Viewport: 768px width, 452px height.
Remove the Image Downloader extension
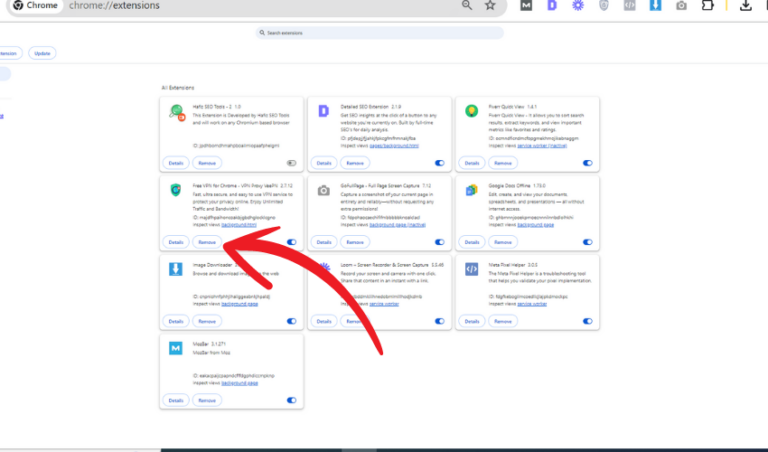click(x=206, y=321)
